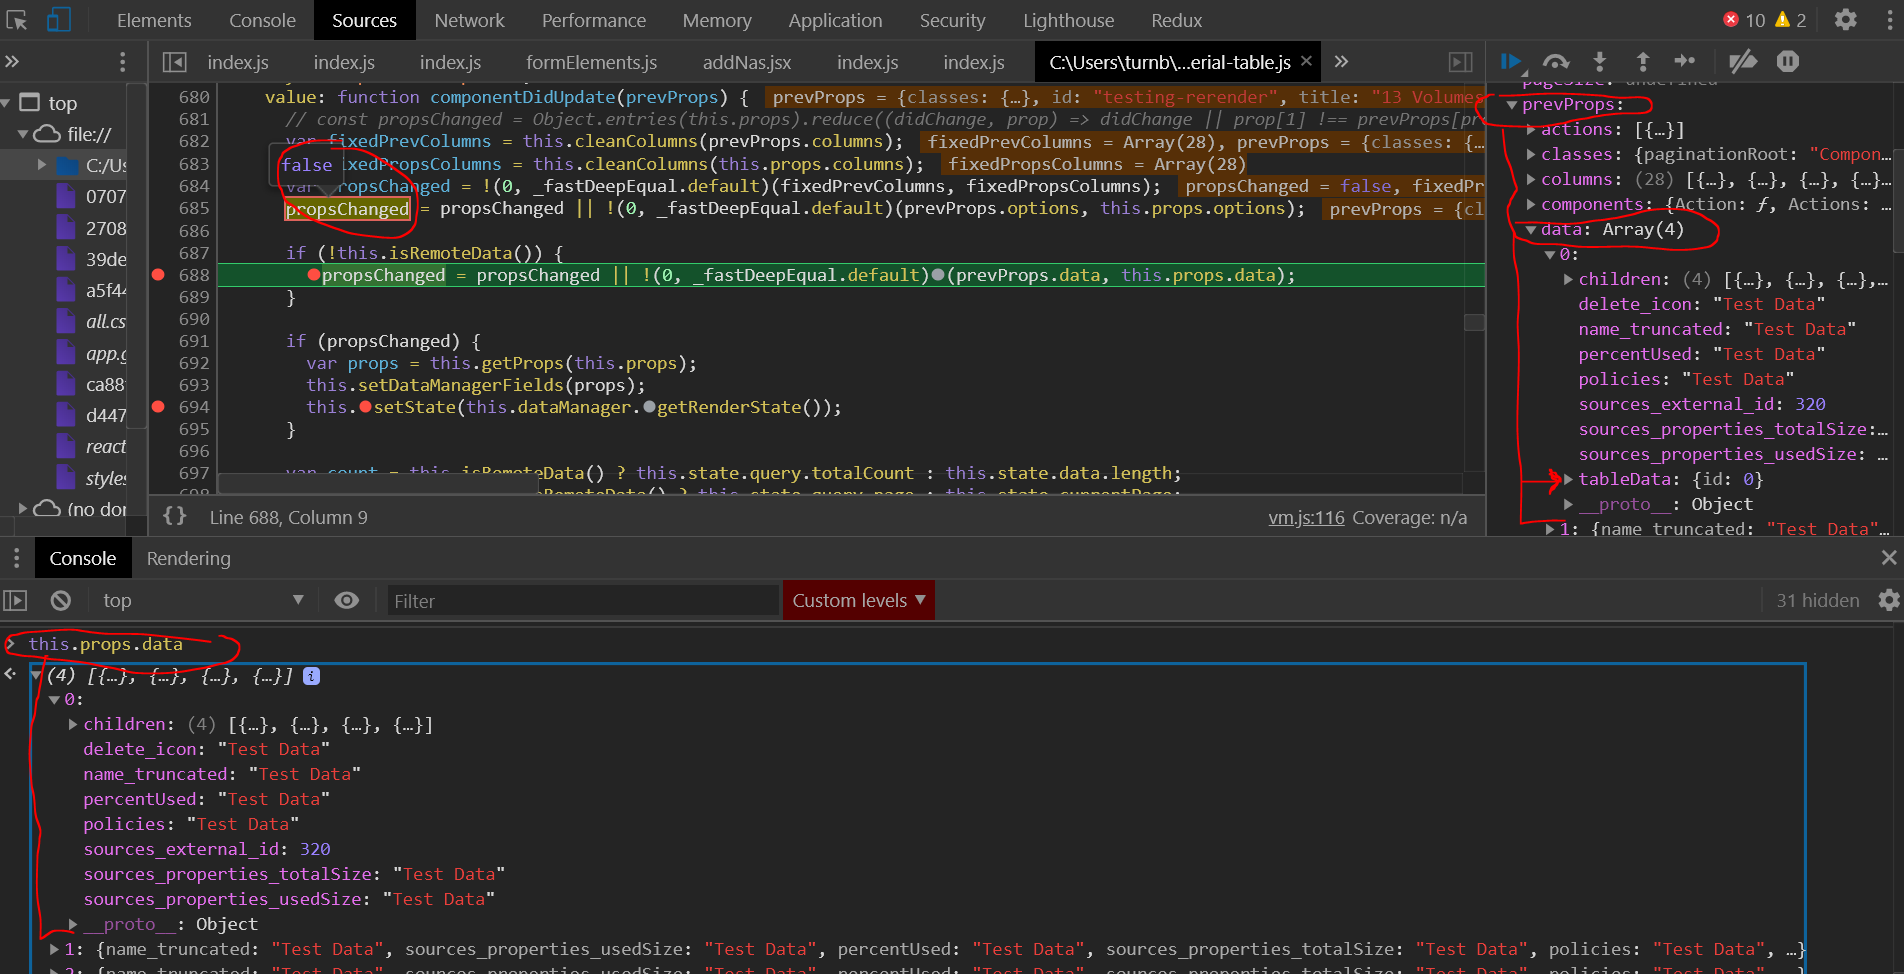
Task: Open the Custom levels dropdown
Action: 858,600
